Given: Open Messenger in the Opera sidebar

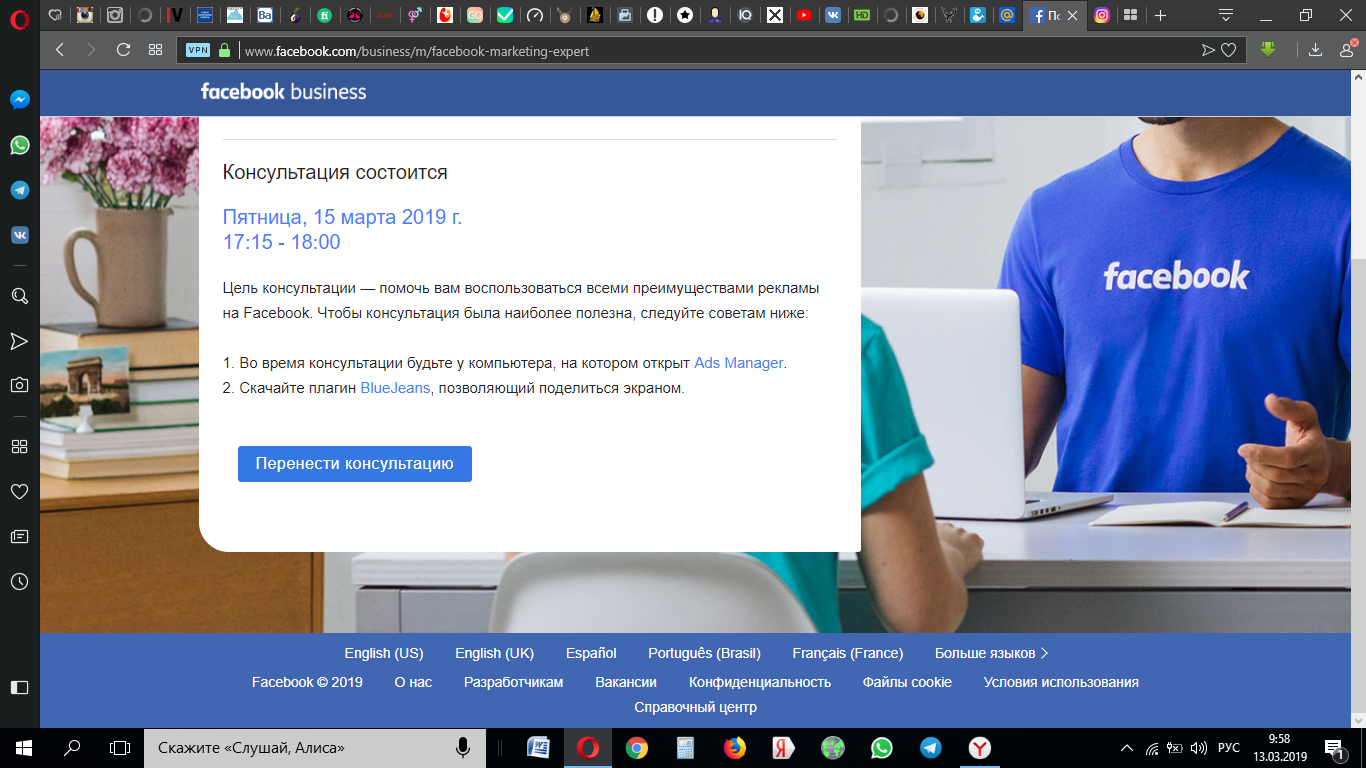Looking at the screenshot, I should pos(19,100).
